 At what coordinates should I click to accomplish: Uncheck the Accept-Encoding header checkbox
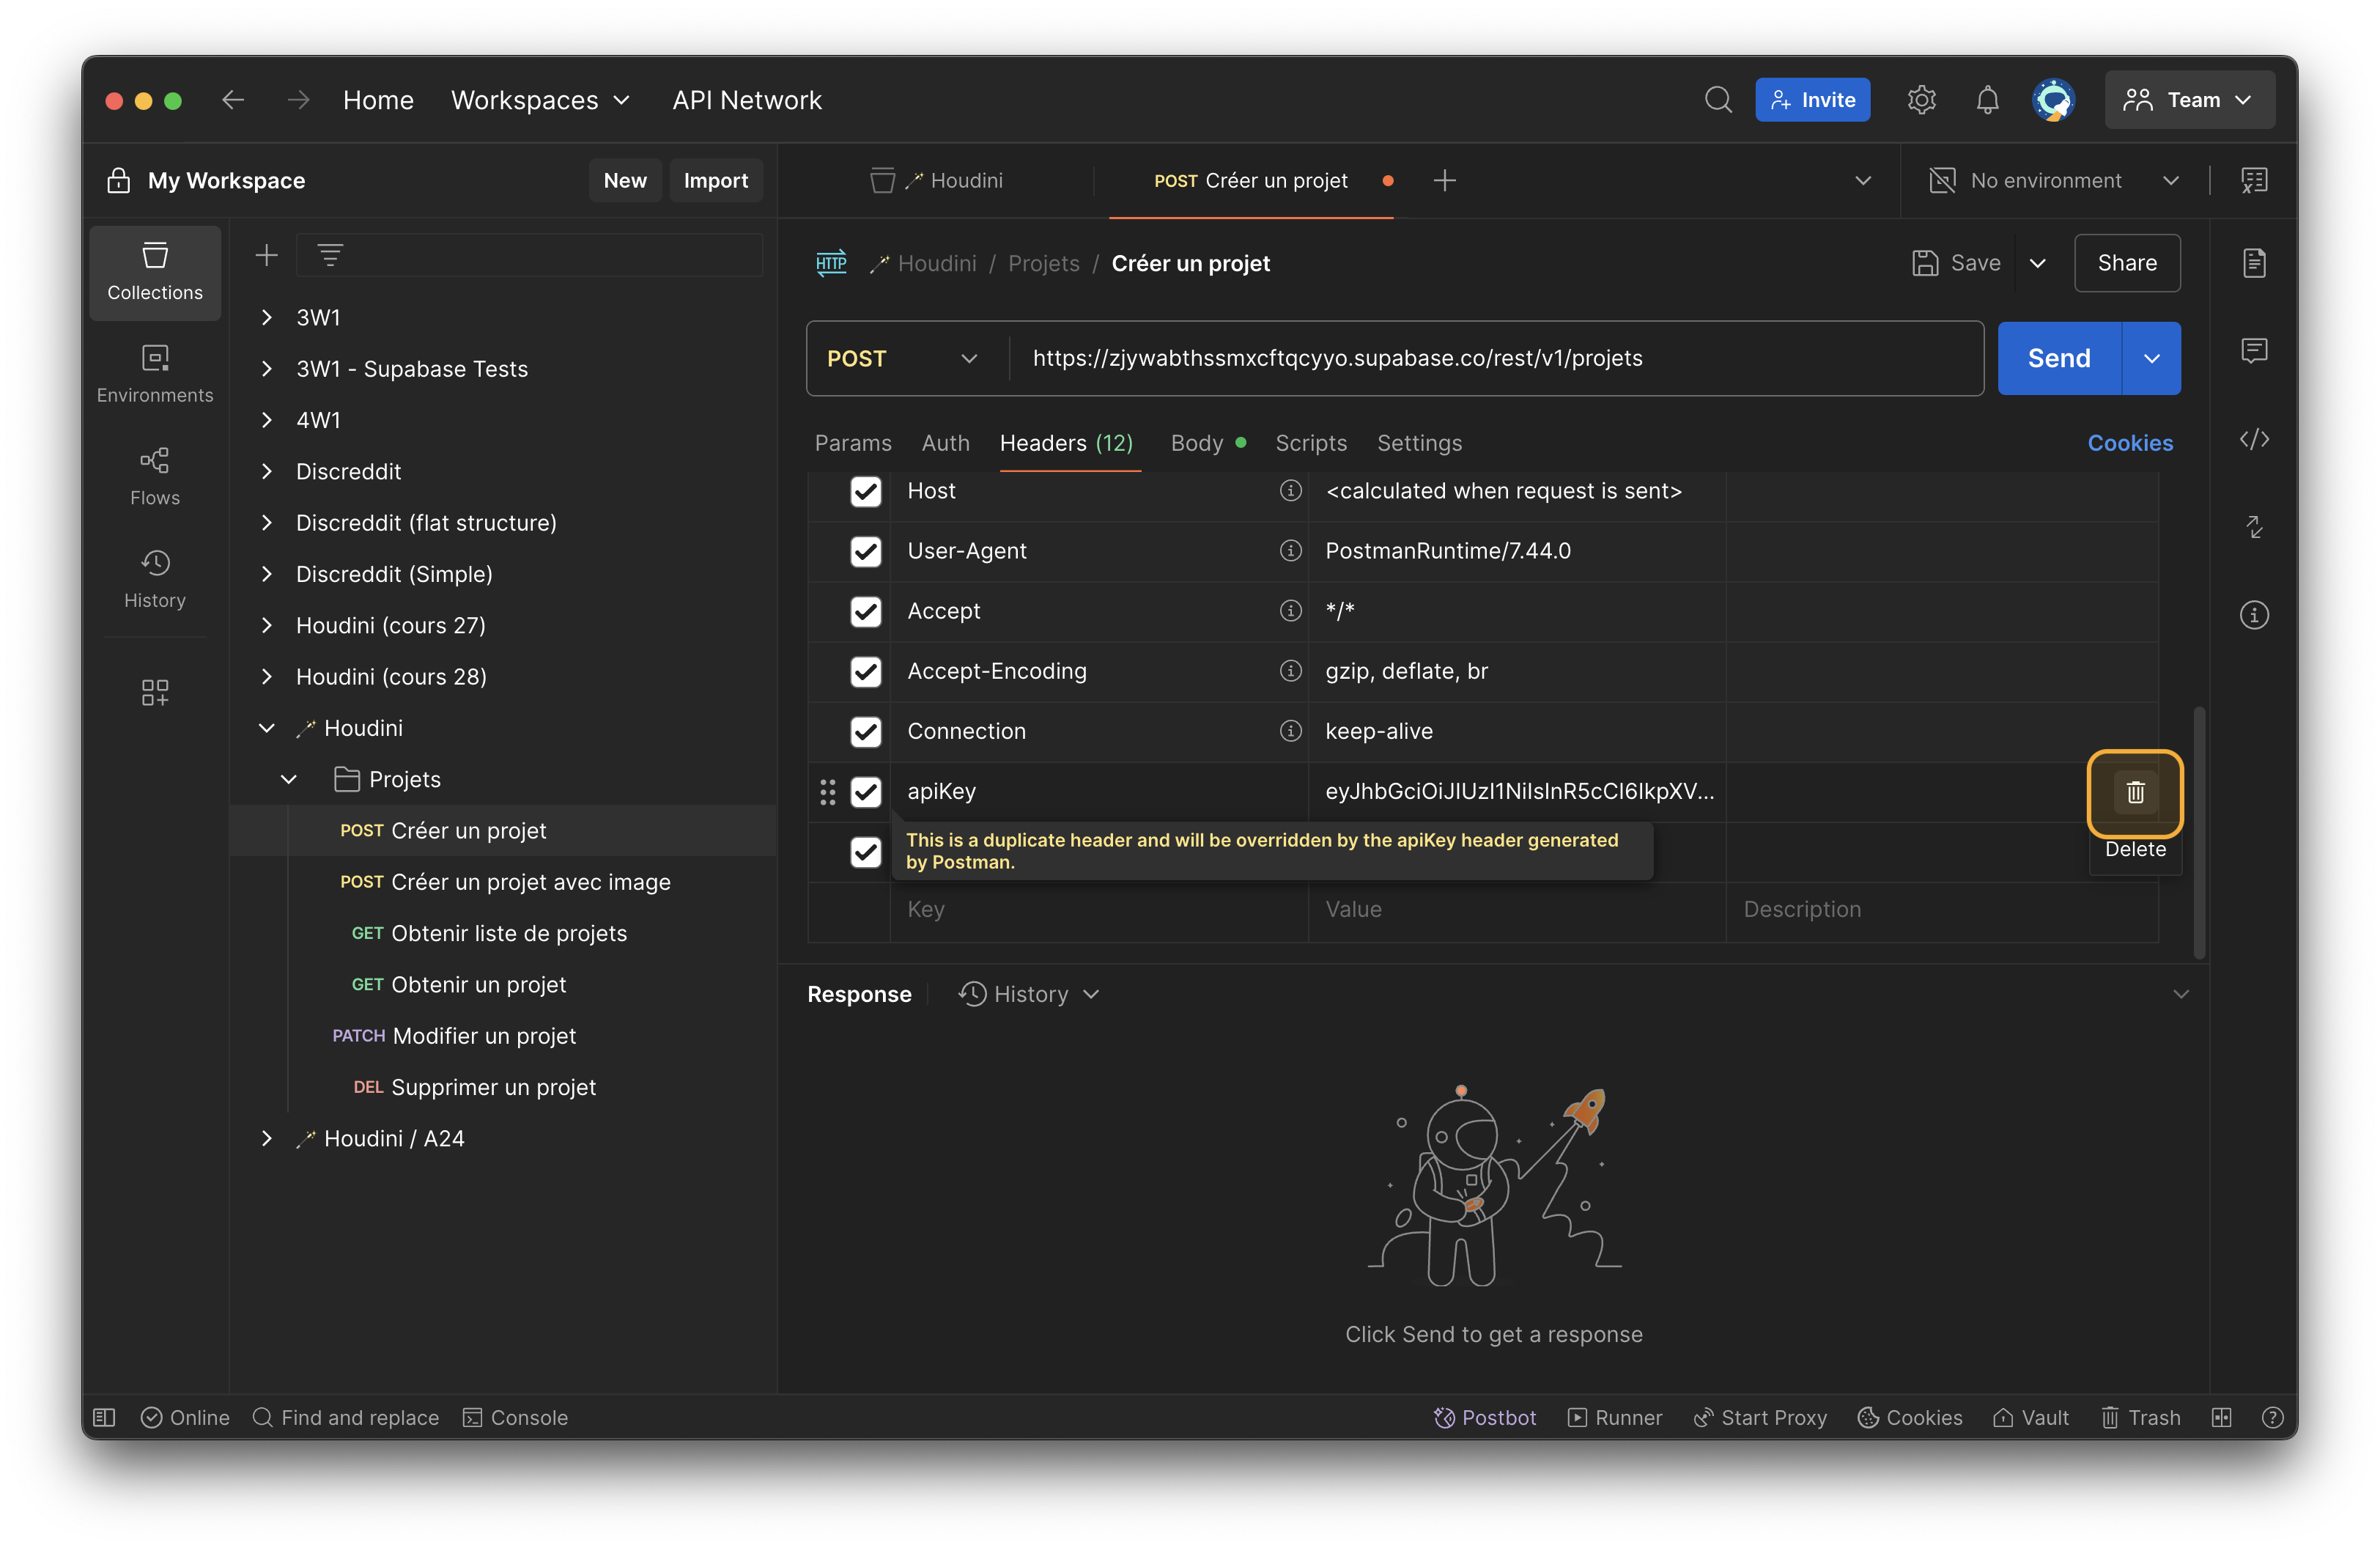[x=865, y=671]
